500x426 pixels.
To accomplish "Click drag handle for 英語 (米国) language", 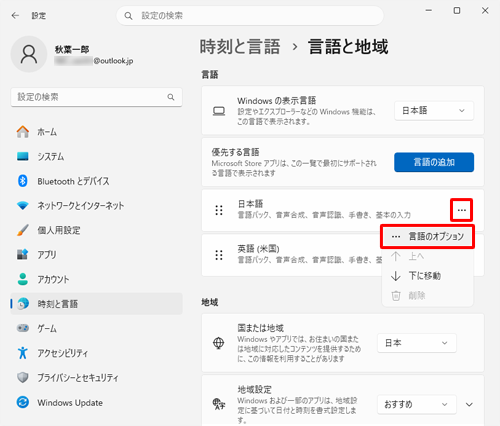I will point(219,255).
